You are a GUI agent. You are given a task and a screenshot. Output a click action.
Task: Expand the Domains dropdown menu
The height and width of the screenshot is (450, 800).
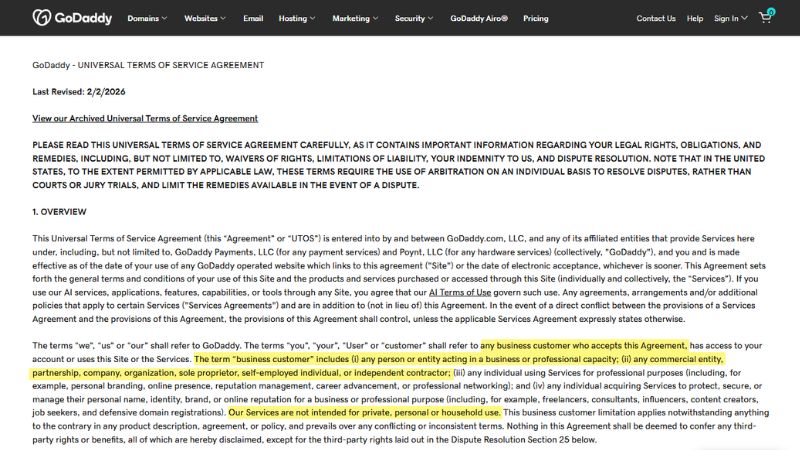(145, 18)
